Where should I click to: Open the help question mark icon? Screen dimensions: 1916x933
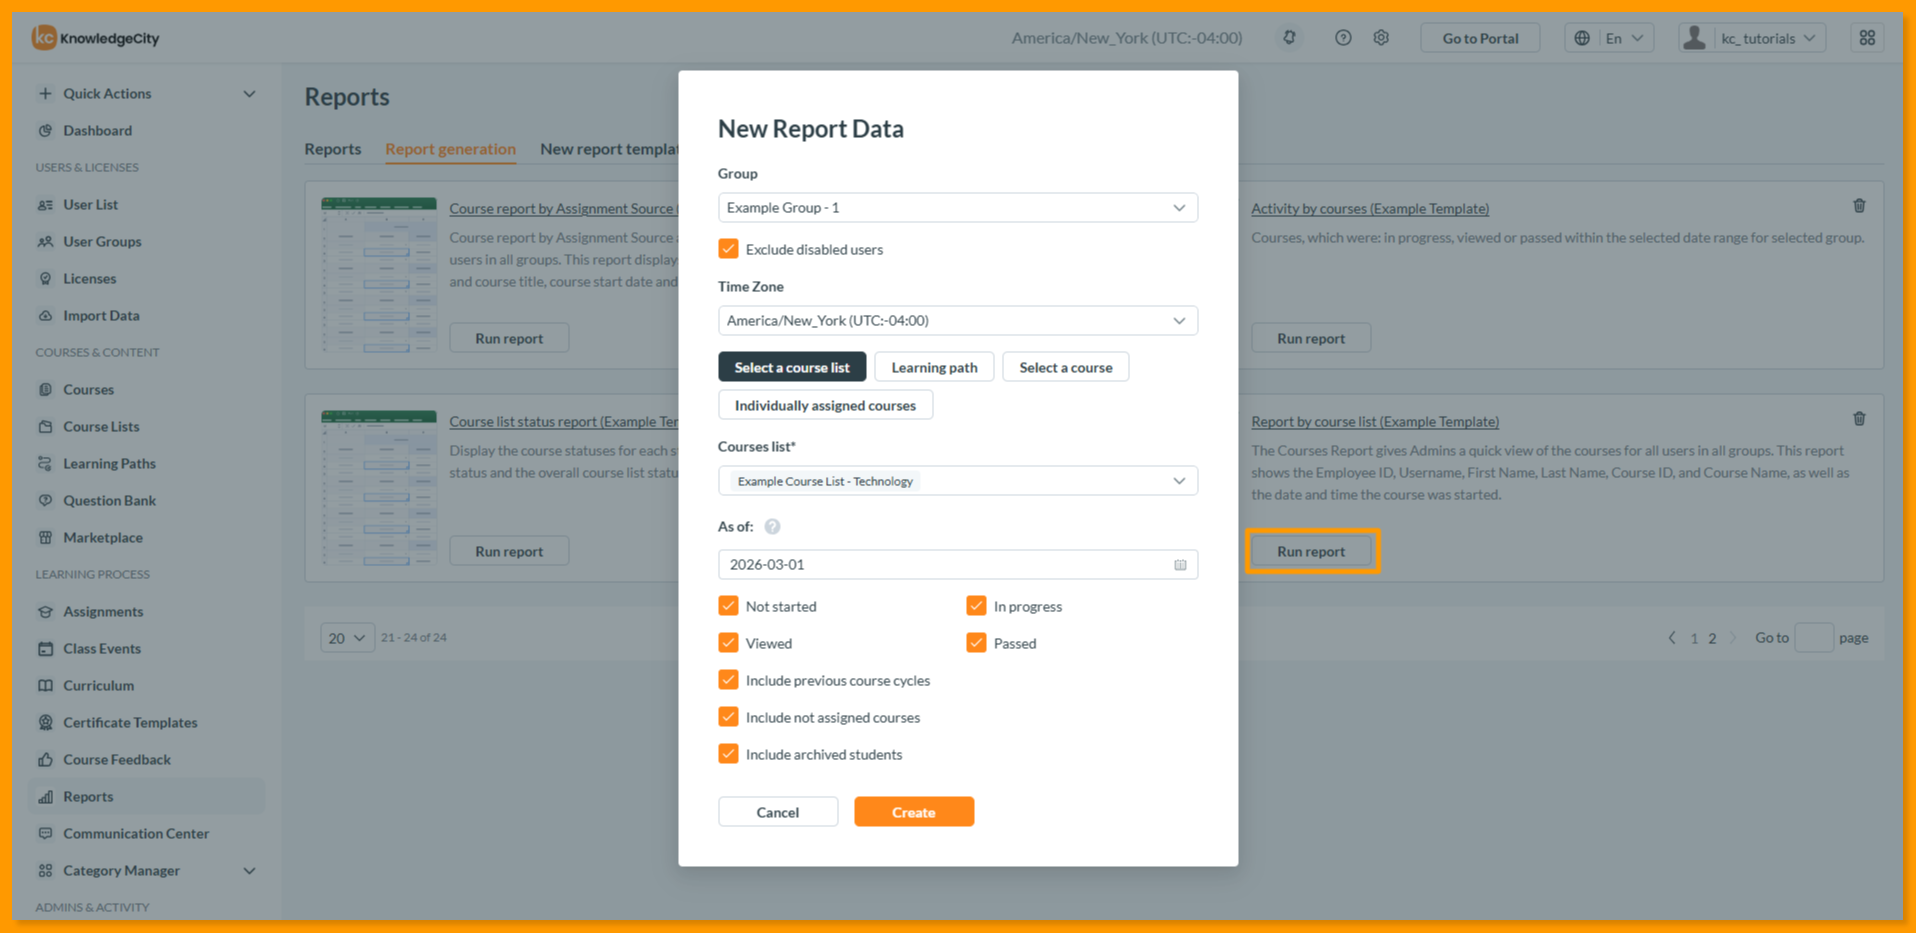pos(1343,38)
